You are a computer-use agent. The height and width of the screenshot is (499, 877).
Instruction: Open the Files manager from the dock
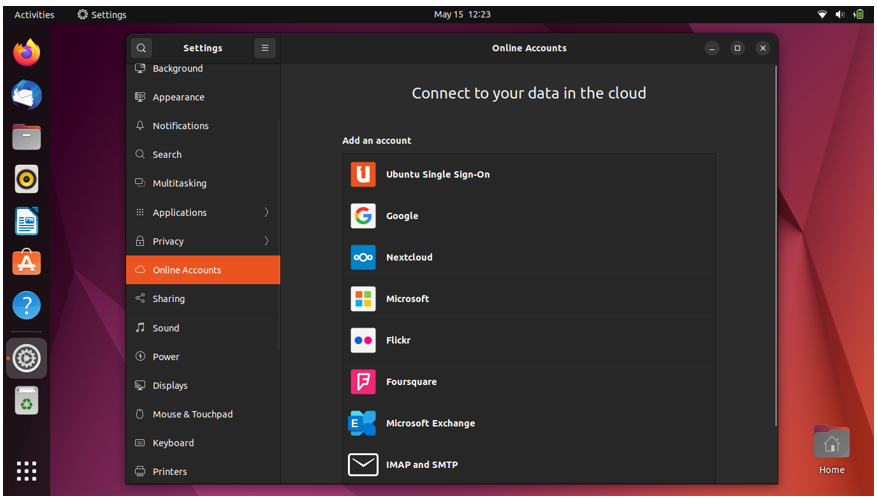coord(26,137)
